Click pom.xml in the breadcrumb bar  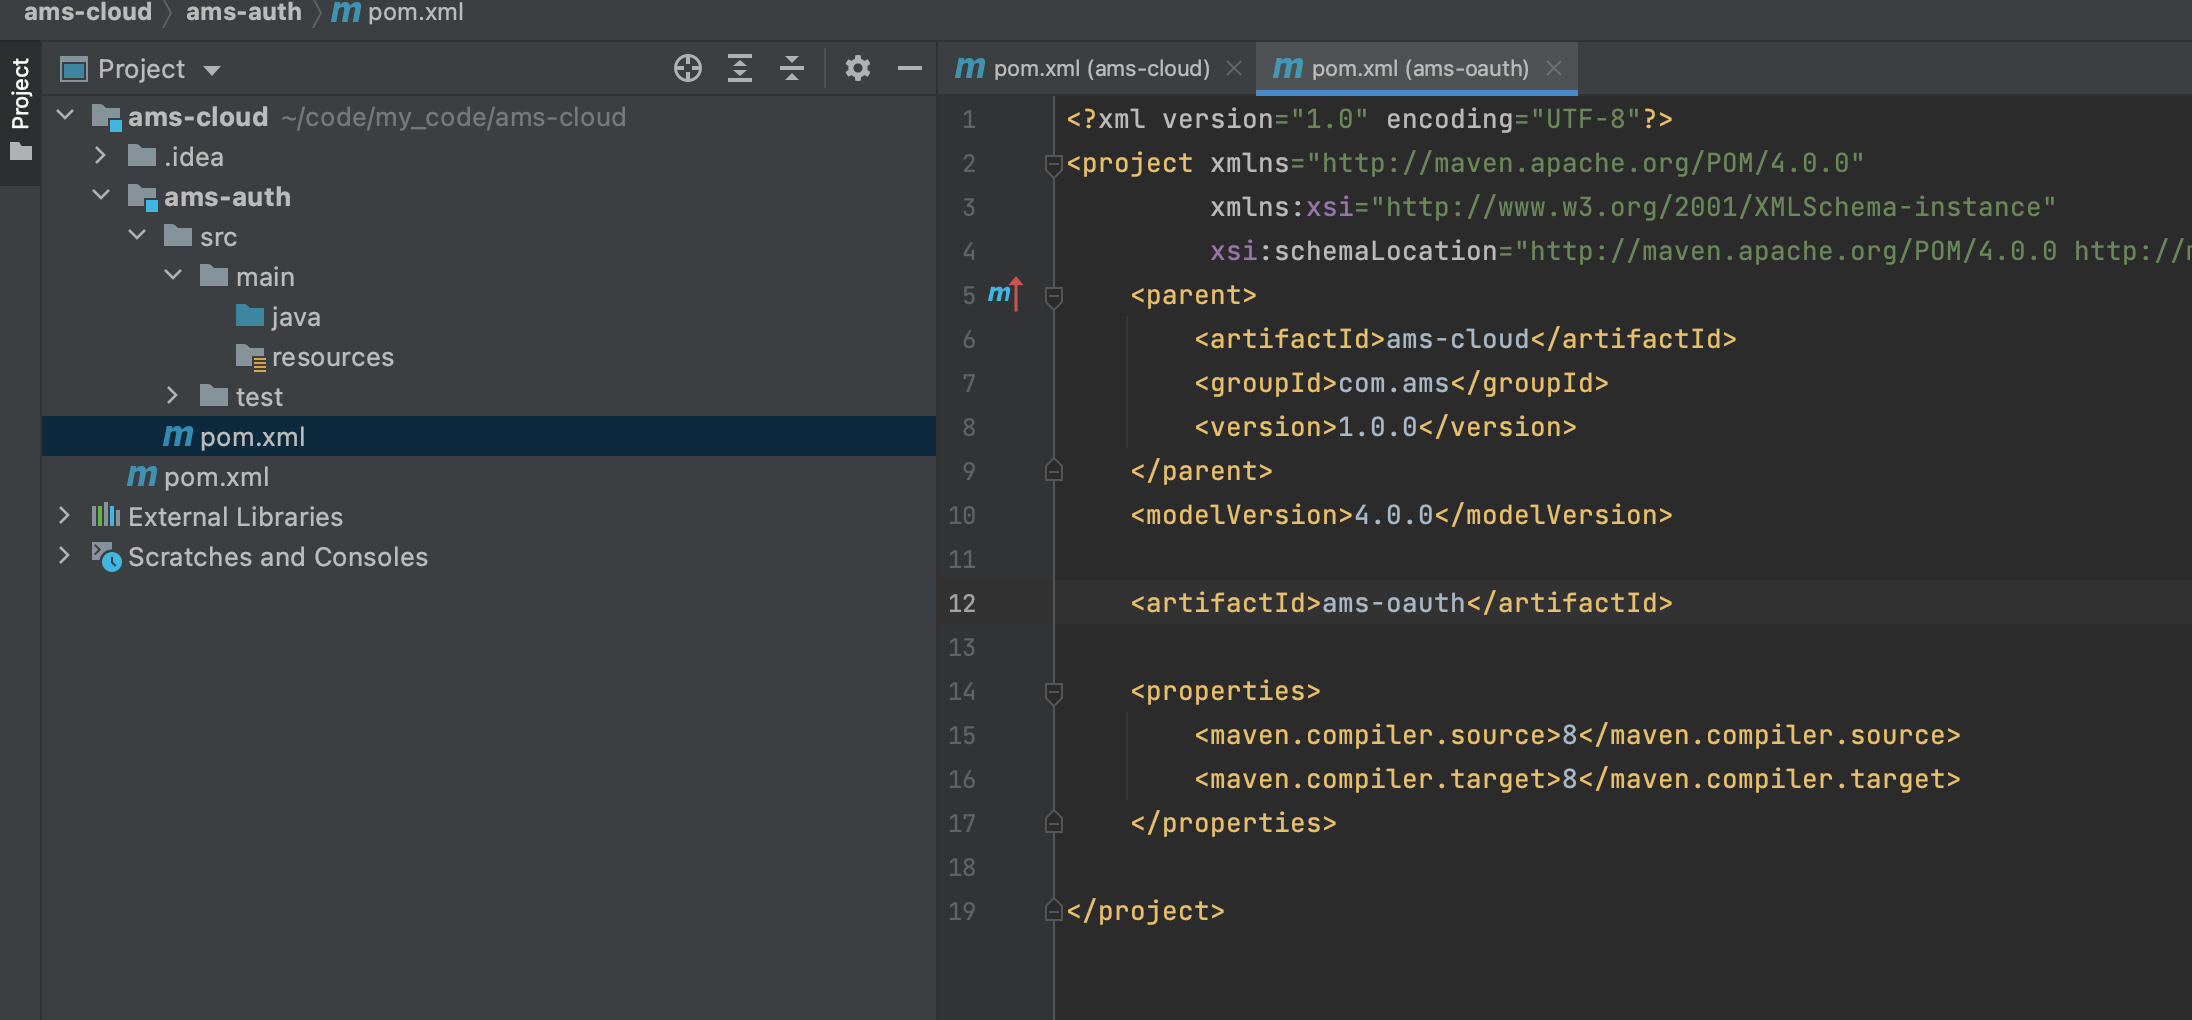398,12
